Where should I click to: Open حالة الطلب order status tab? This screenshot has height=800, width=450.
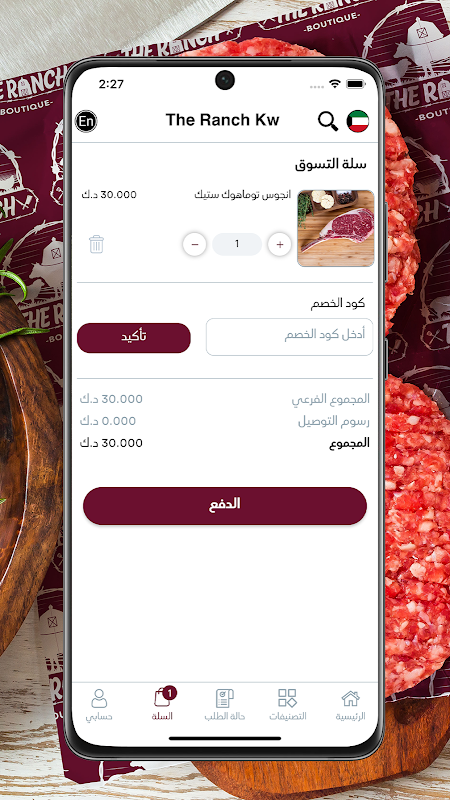click(x=225, y=705)
